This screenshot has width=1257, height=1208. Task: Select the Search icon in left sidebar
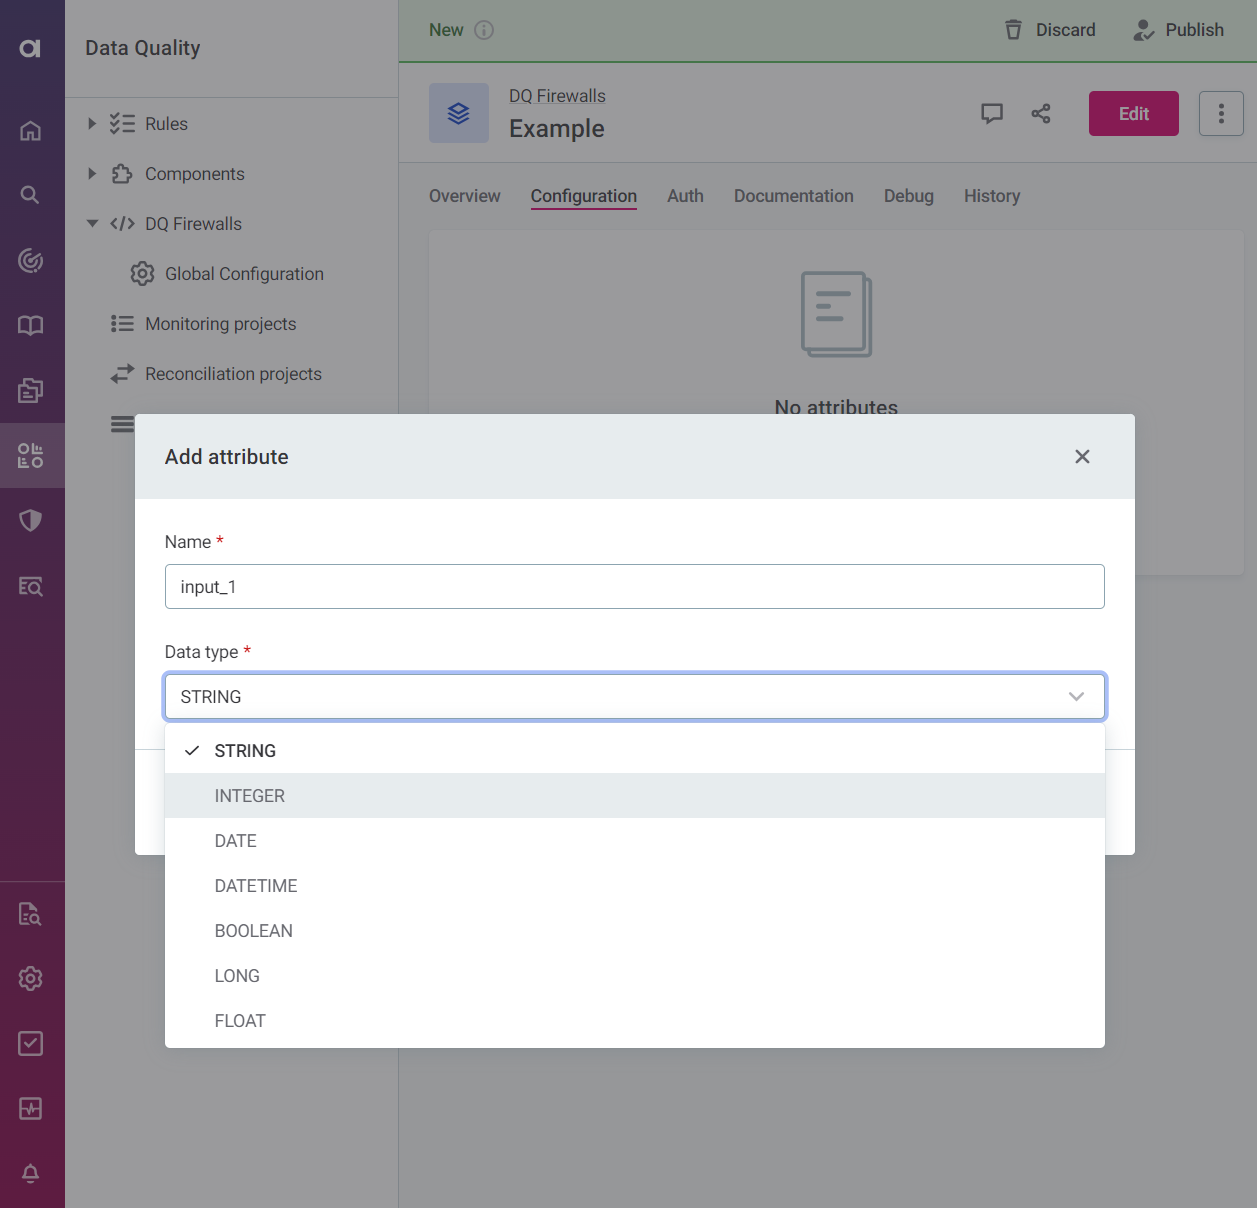[x=31, y=194]
